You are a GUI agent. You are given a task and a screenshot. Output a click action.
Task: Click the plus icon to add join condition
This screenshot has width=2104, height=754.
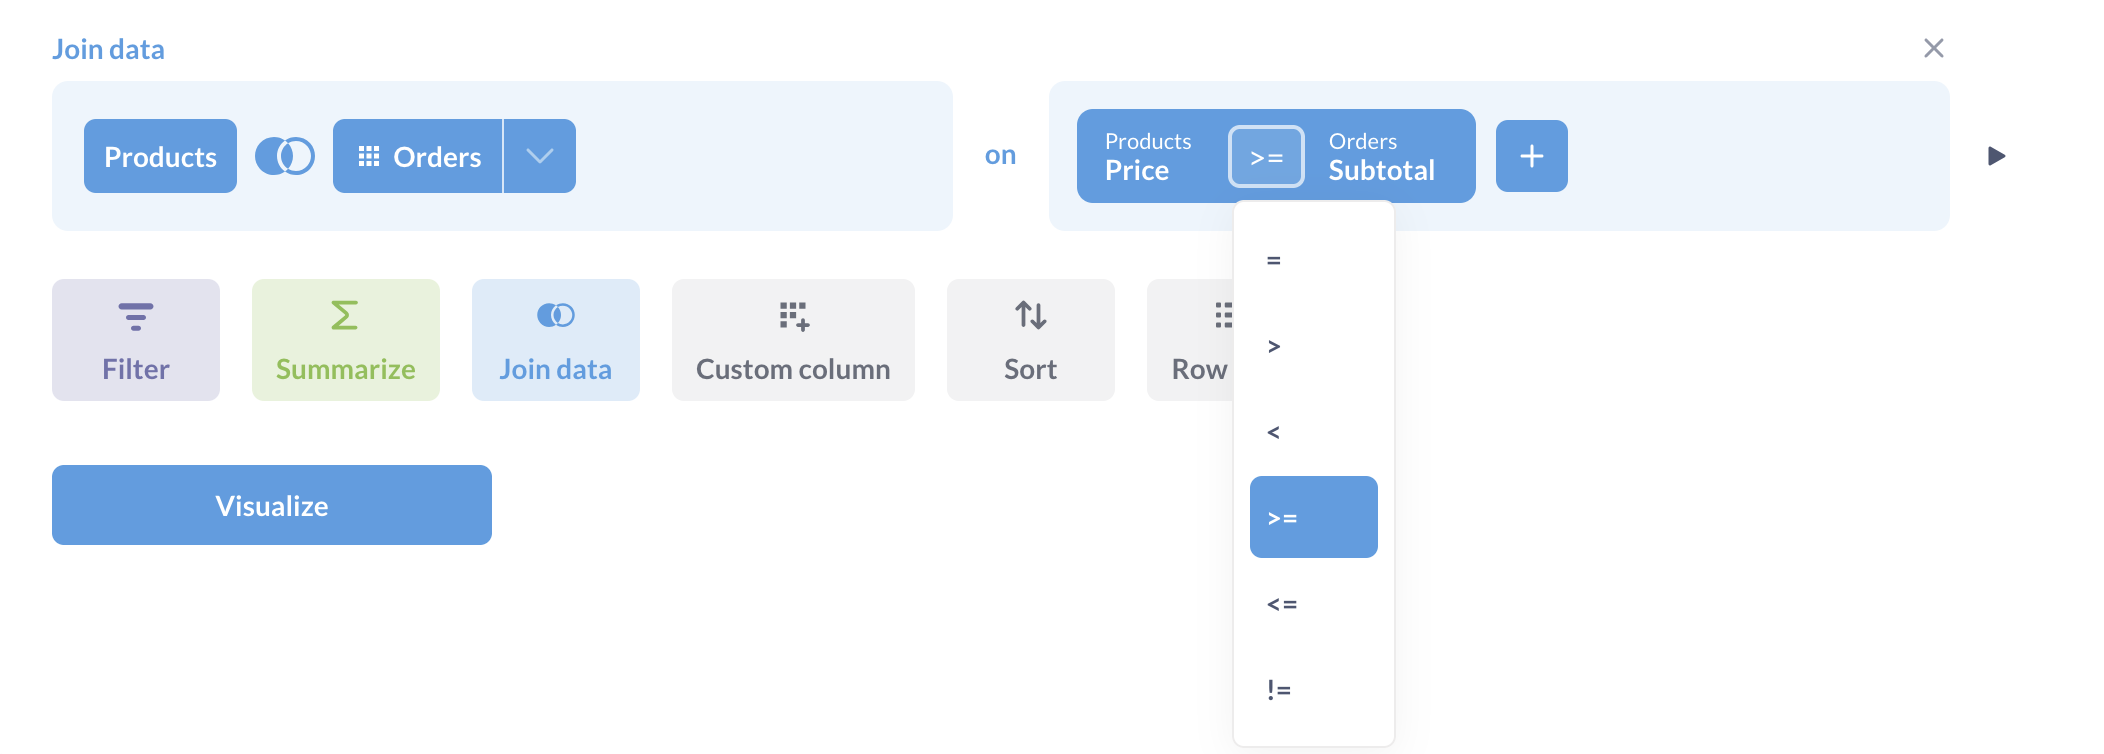(1531, 156)
